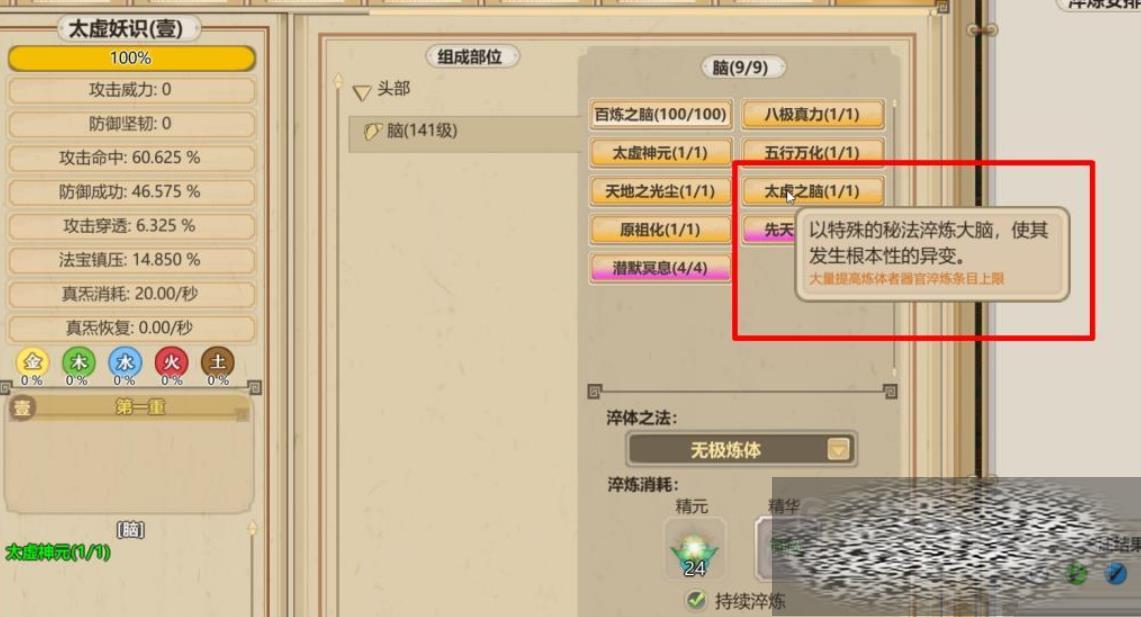
Task: Open the 无极炼体 dropdown
Action: tap(740, 450)
